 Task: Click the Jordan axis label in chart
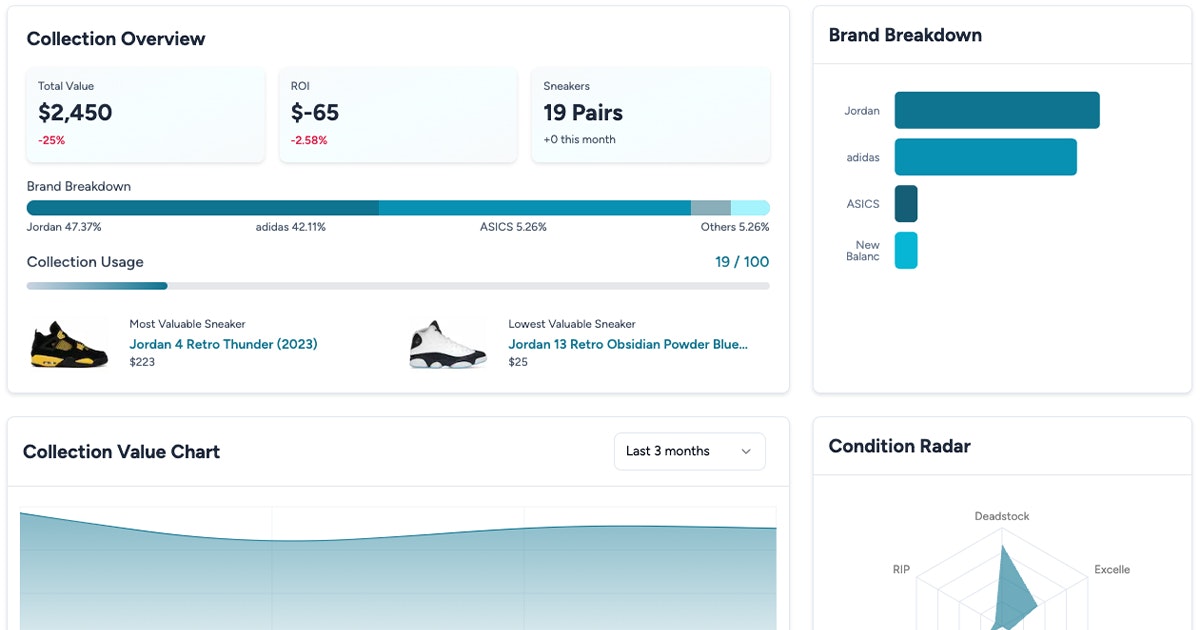862,111
